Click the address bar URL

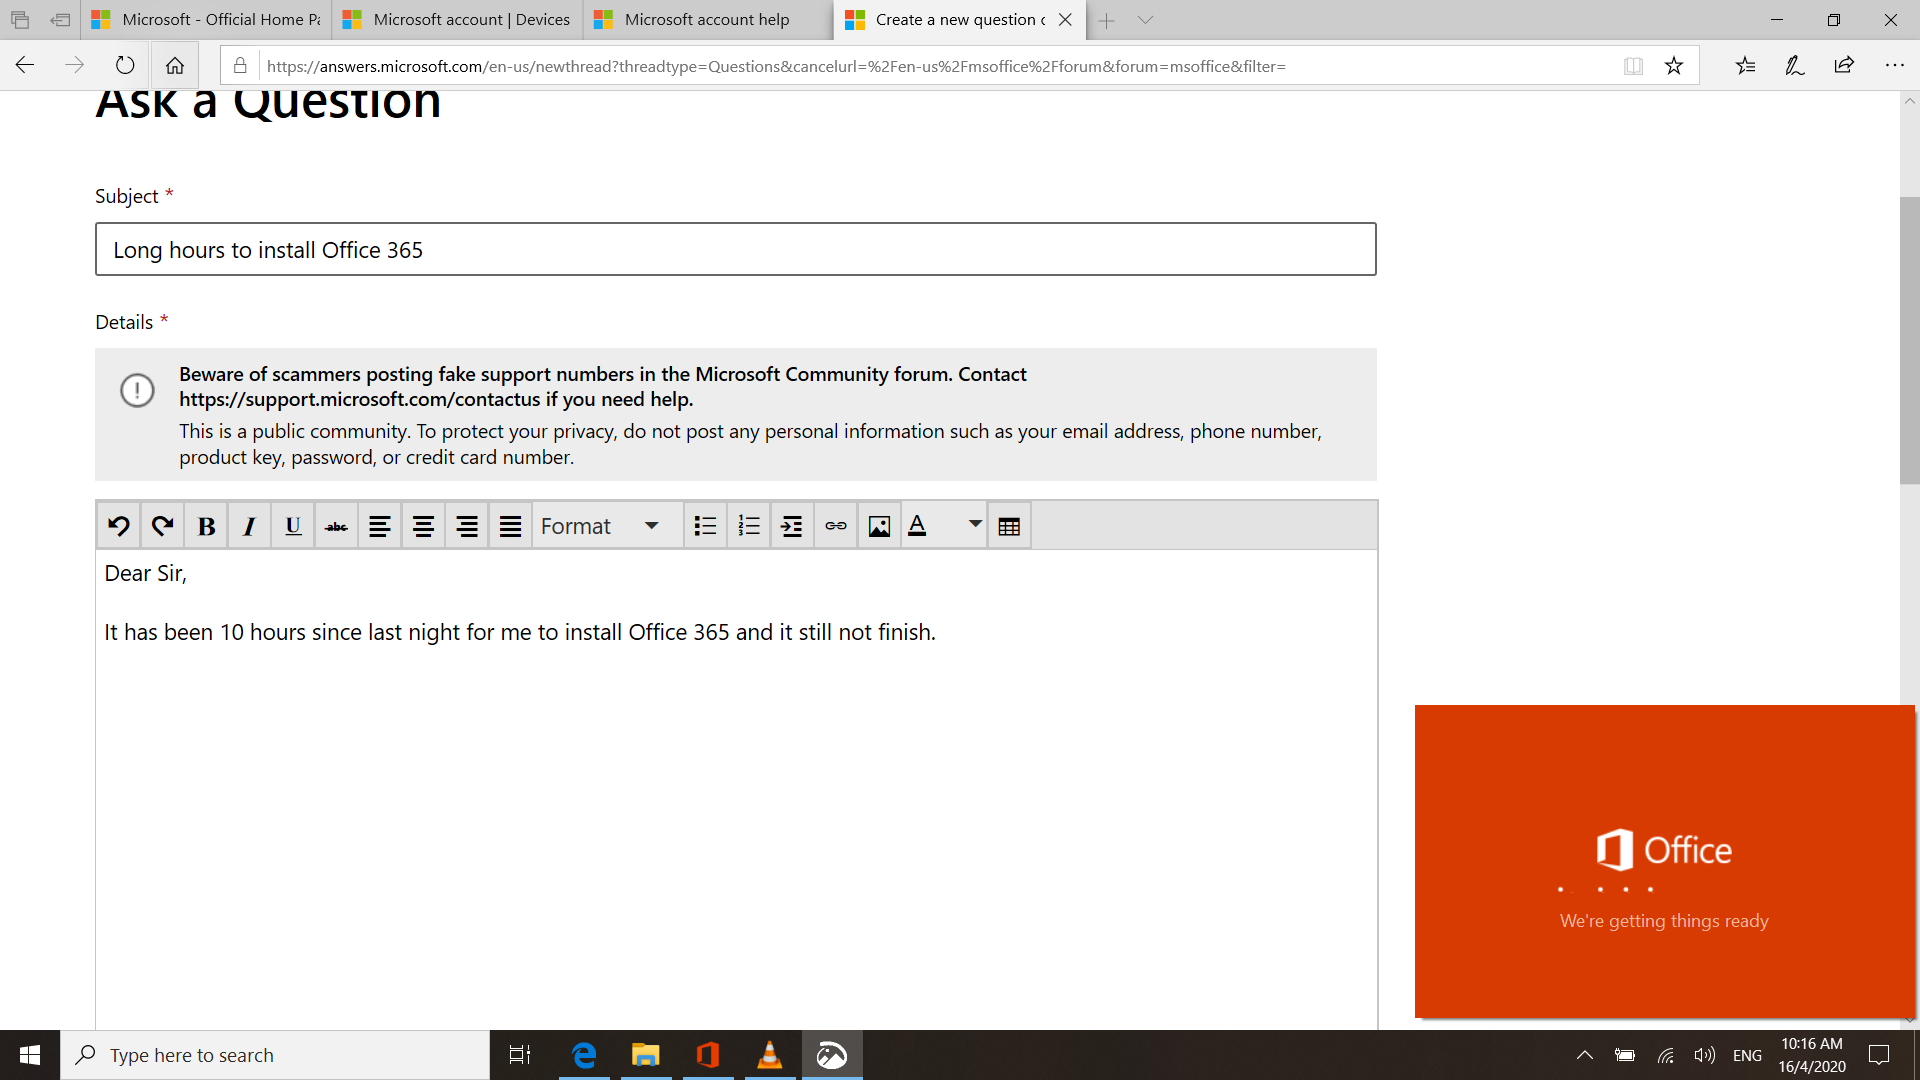point(776,66)
